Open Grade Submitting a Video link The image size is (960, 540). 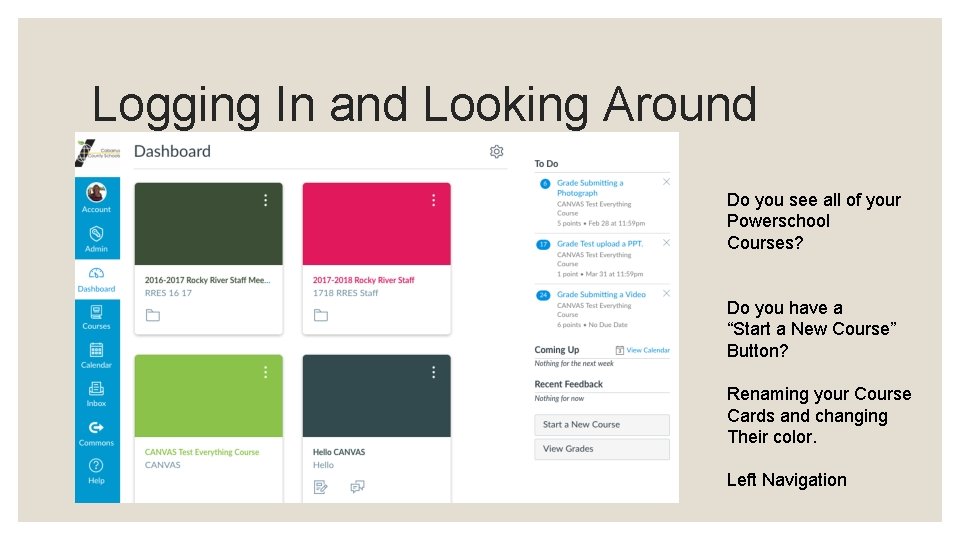point(601,294)
